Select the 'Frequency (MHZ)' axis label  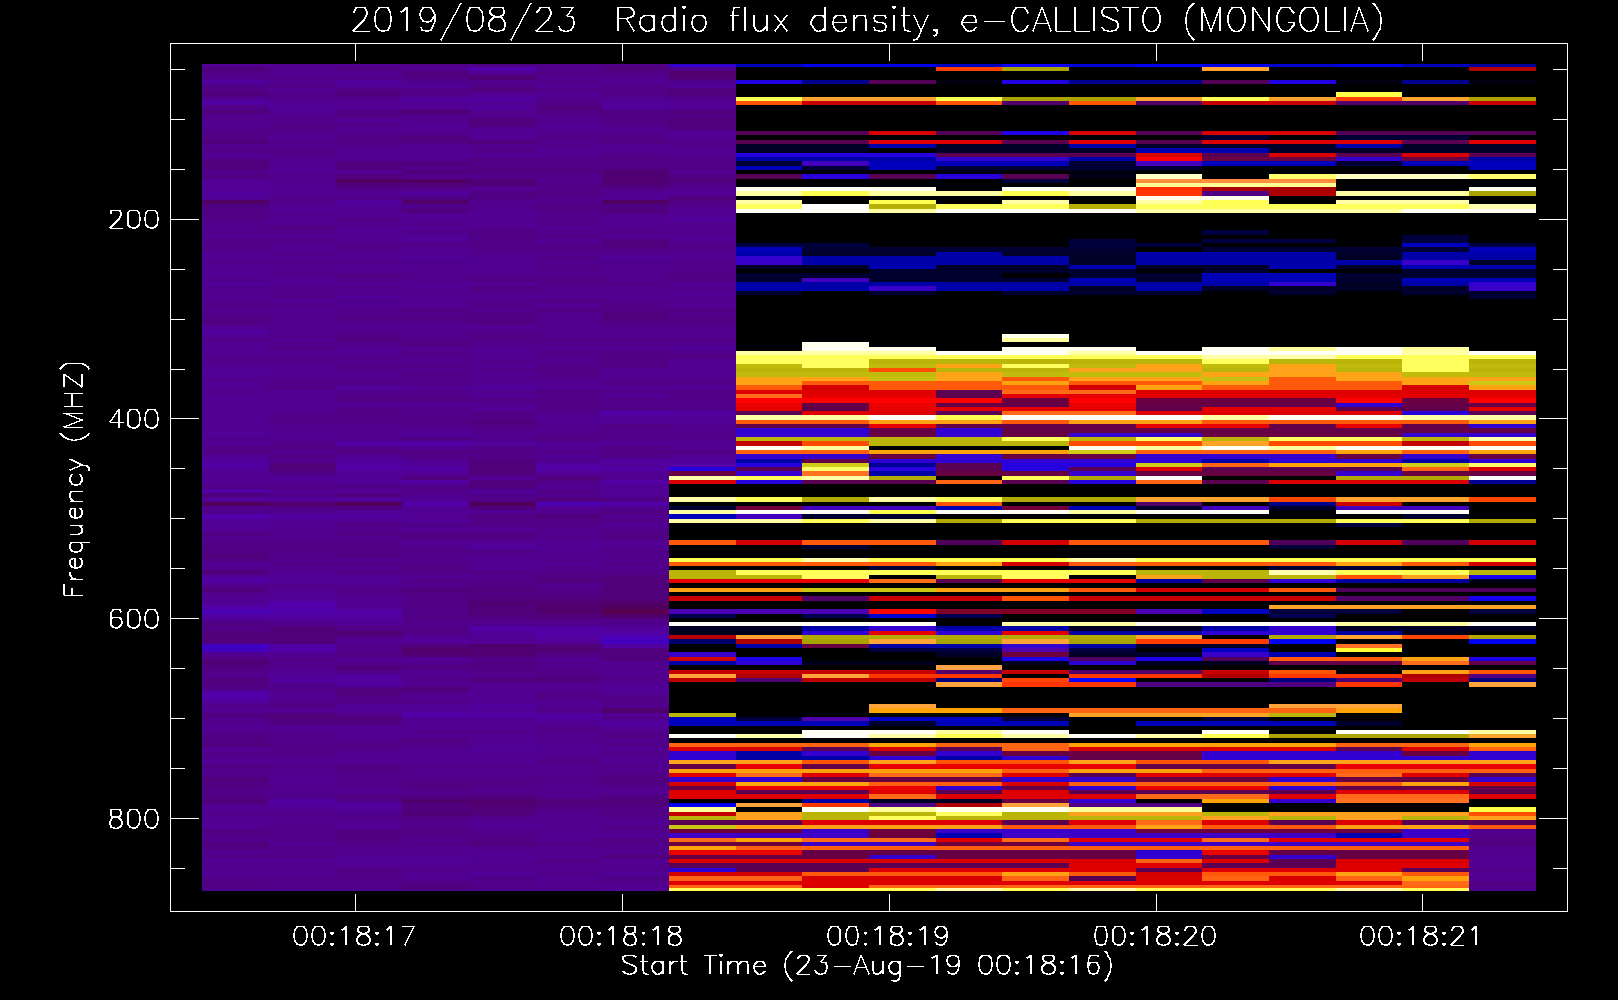(75, 479)
